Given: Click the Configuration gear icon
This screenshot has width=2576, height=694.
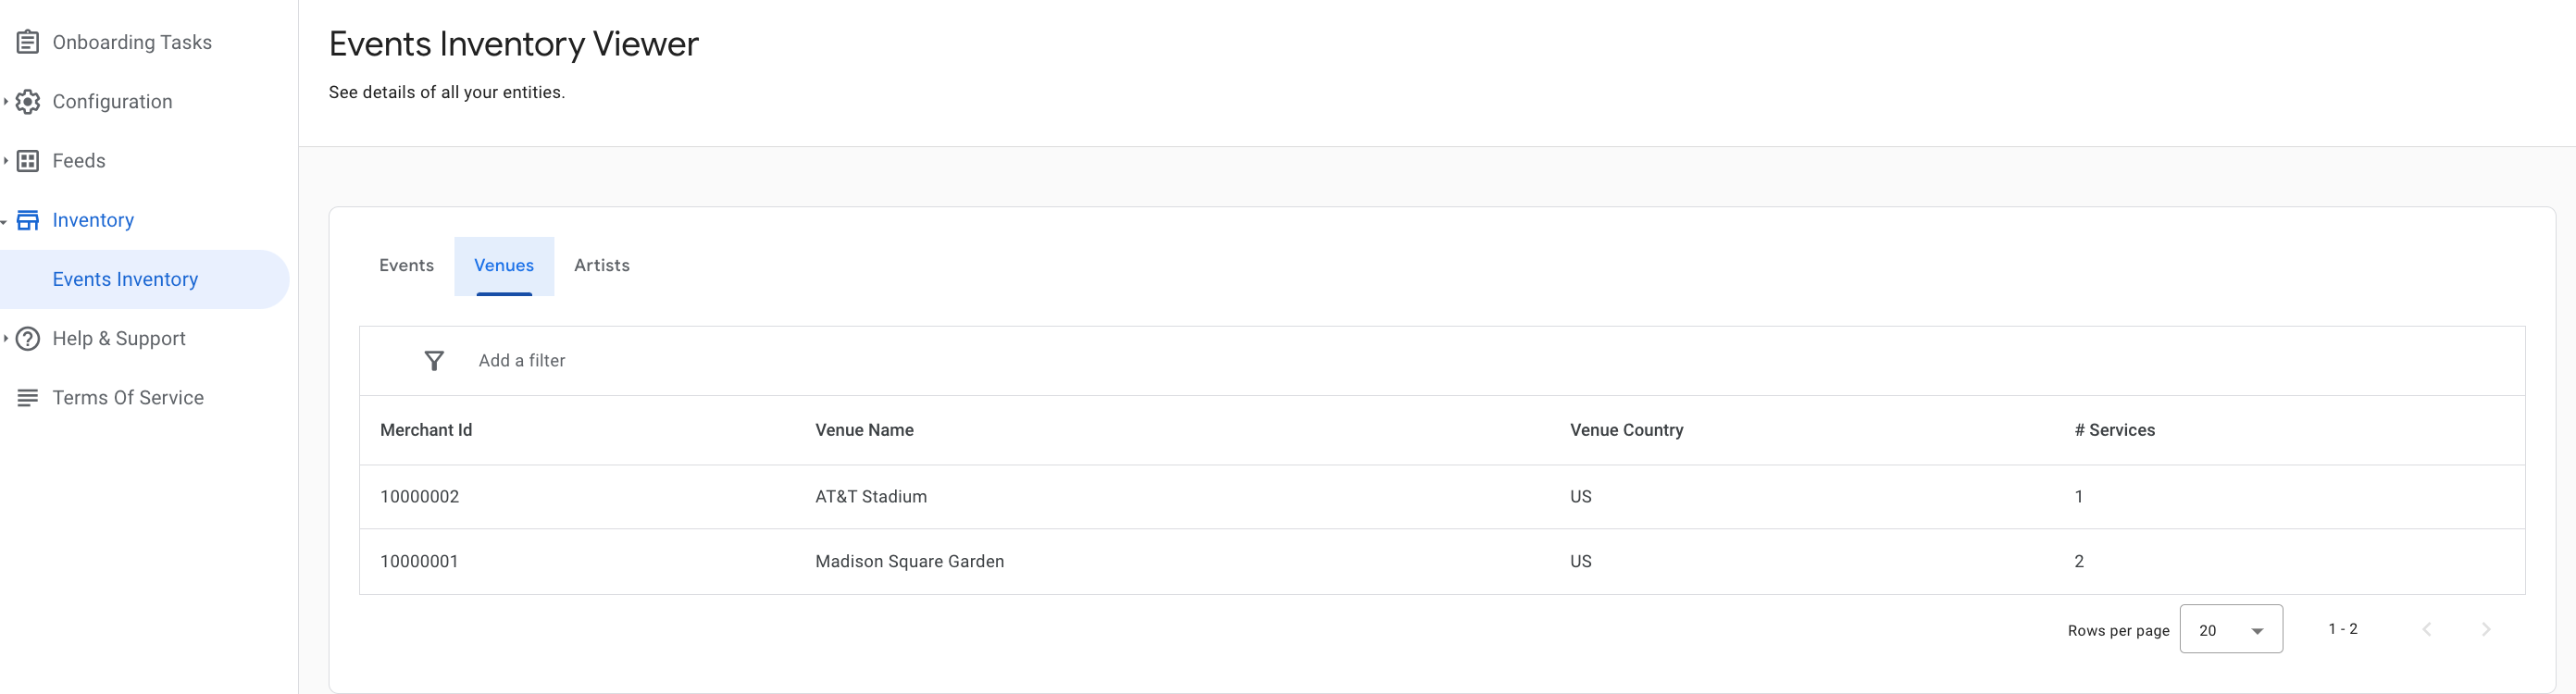Looking at the screenshot, I should pyautogui.click(x=26, y=101).
